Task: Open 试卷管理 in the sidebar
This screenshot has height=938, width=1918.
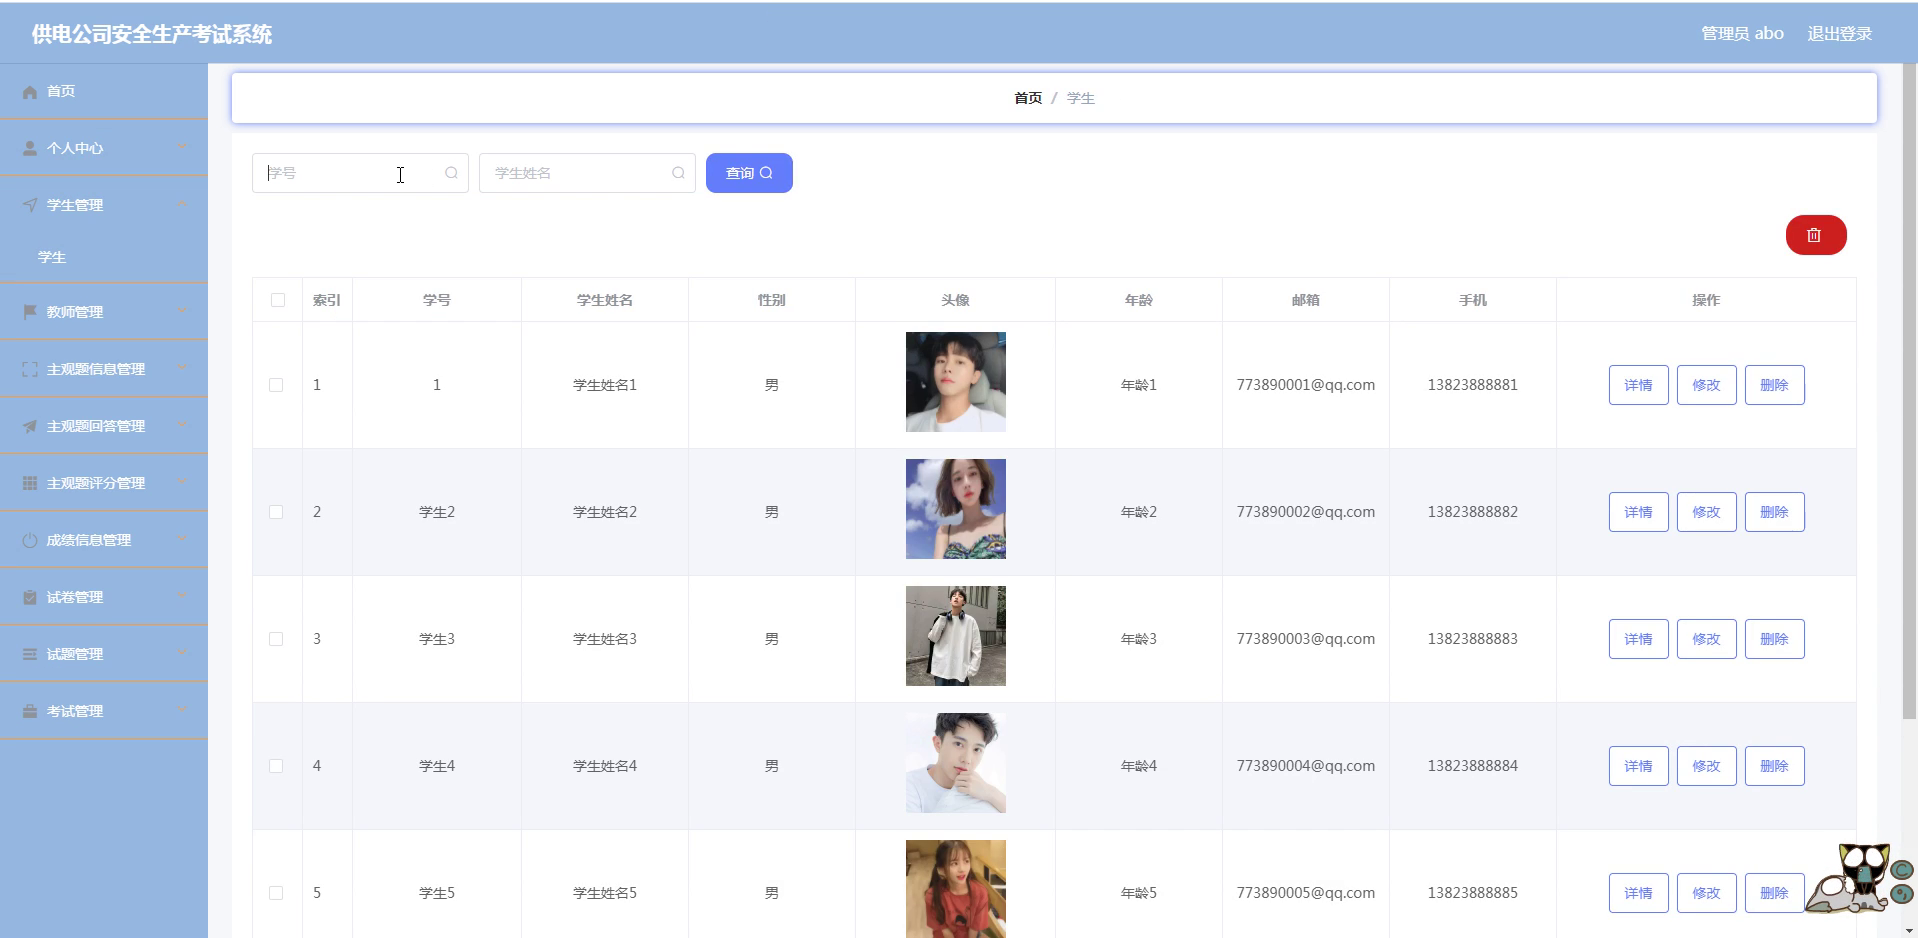Action: (x=104, y=597)
